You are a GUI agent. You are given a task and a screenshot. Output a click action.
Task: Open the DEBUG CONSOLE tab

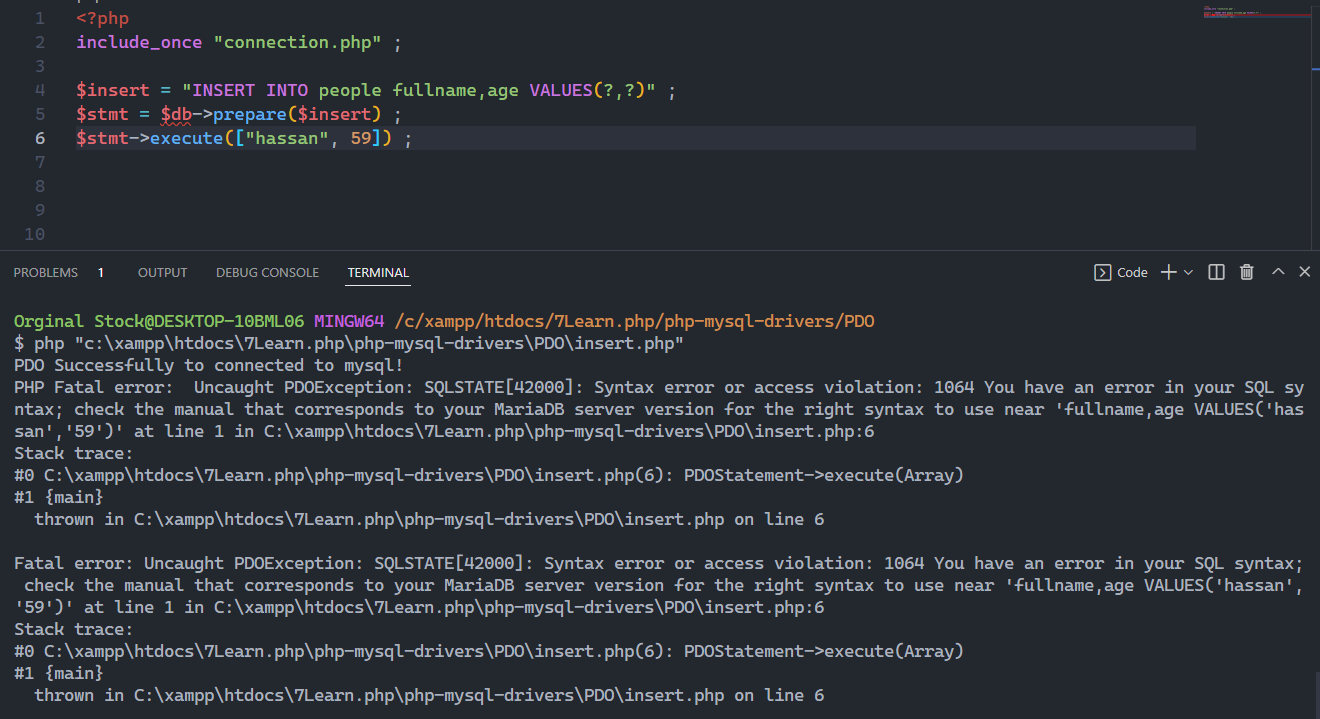coord(267,272)
